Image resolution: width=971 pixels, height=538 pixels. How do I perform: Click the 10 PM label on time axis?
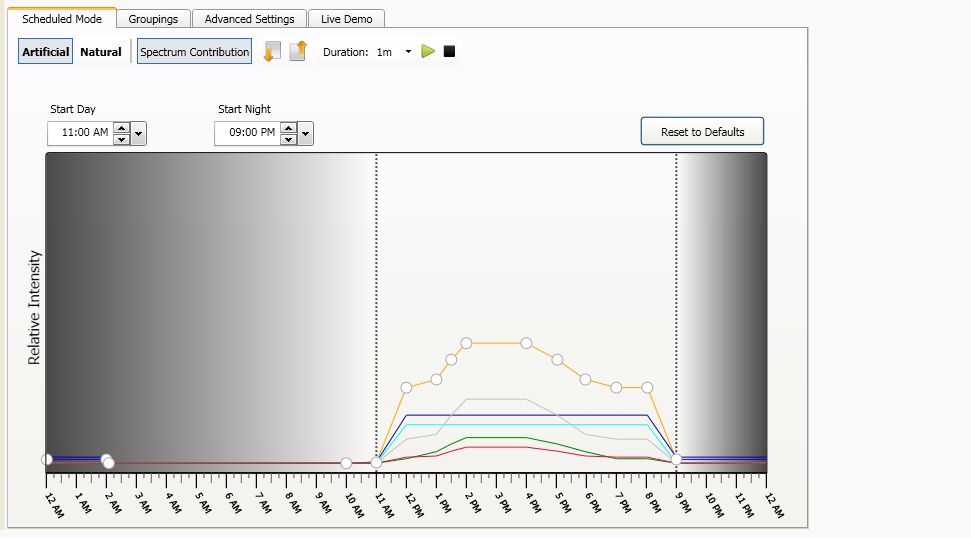pos(713,504)
